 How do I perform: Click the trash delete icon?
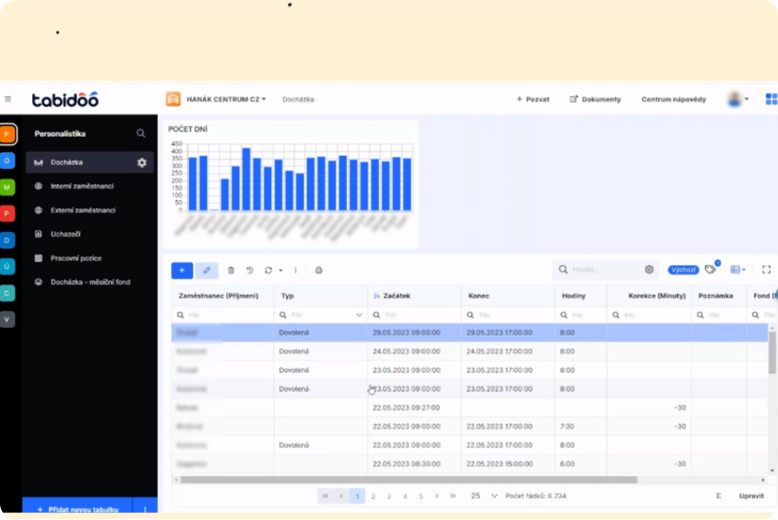click(x=231, y=270)
